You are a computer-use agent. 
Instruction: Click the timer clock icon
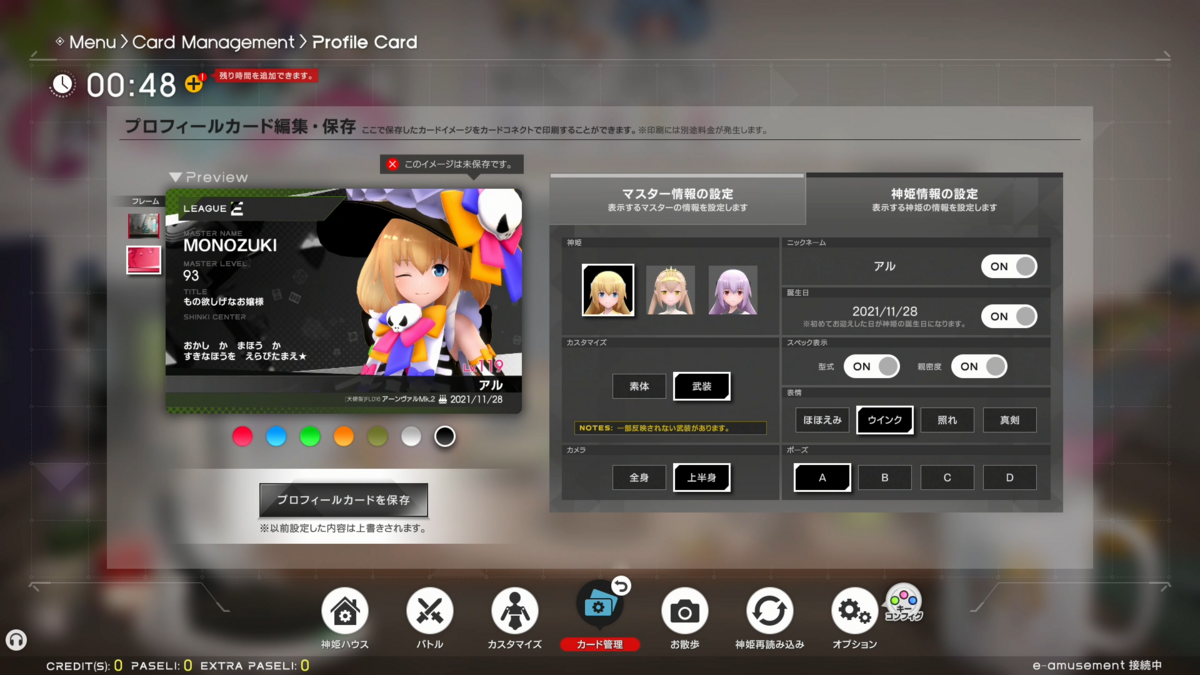(x=63, y=85)
